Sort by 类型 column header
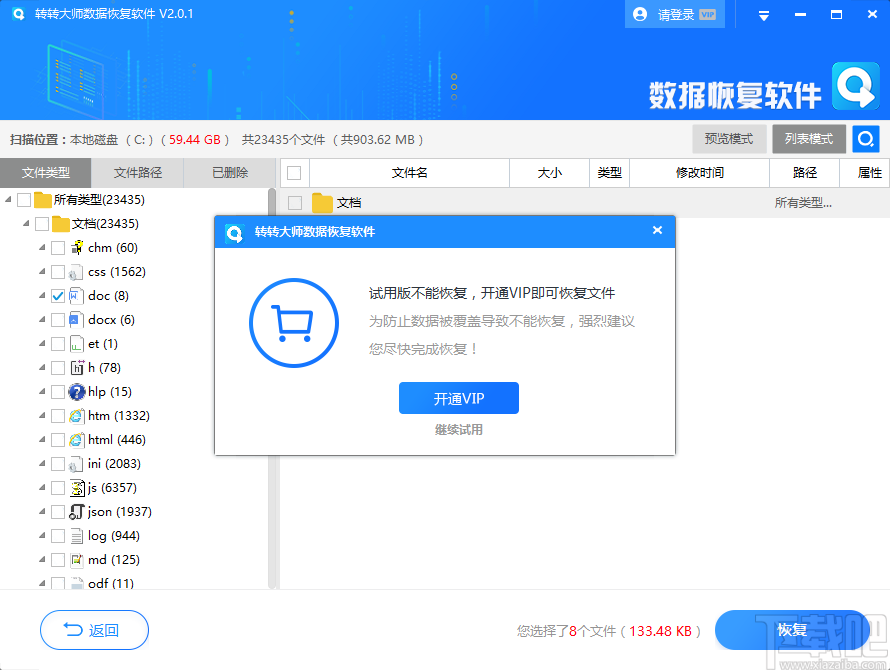890x670 pixels. pos(610,173)
